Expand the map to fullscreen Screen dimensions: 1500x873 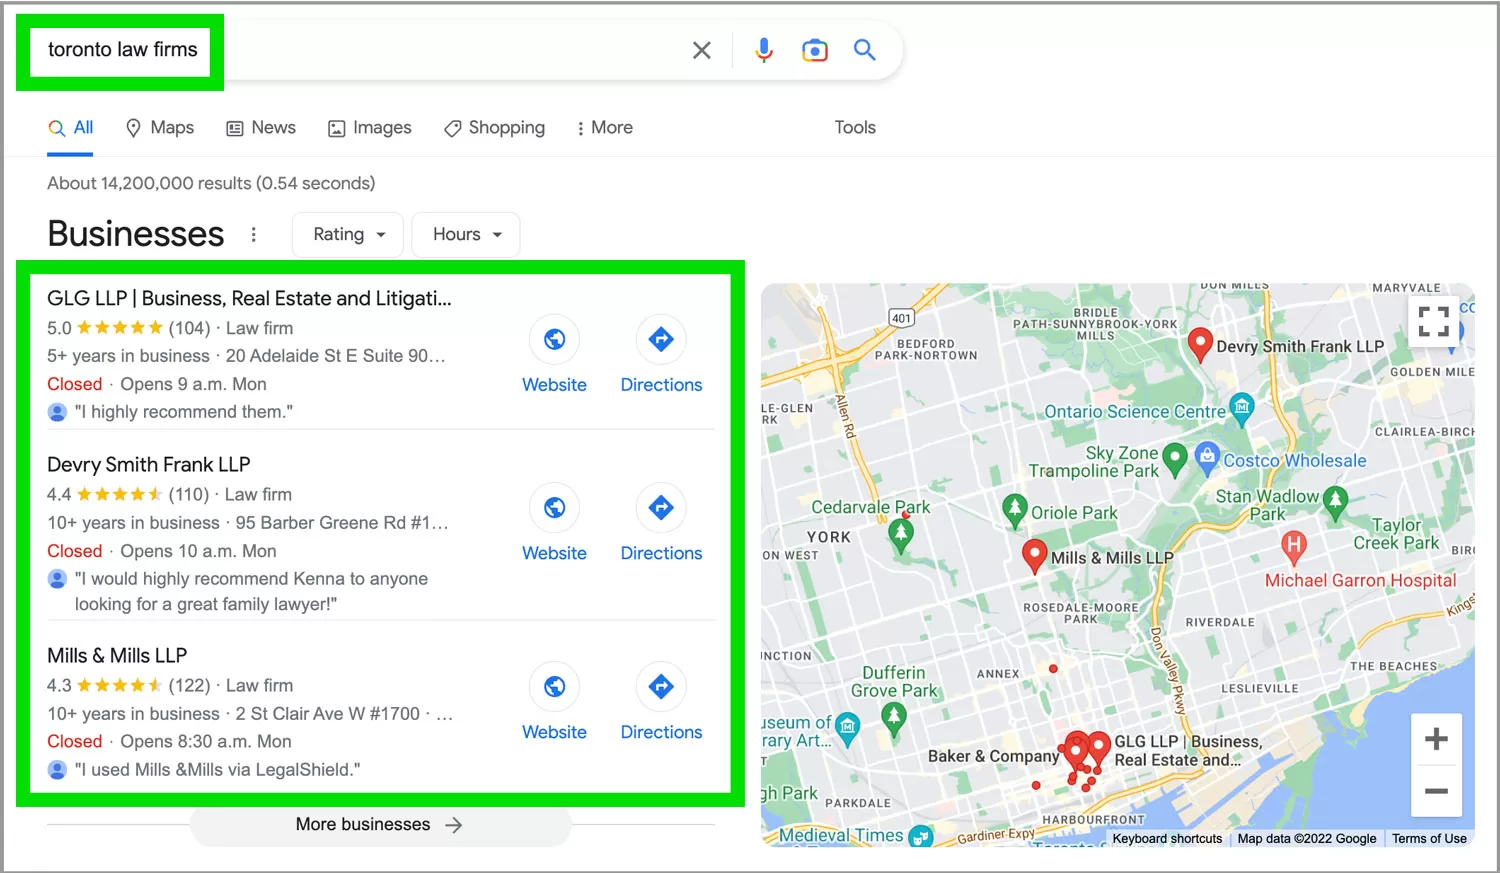[1434, 321]
